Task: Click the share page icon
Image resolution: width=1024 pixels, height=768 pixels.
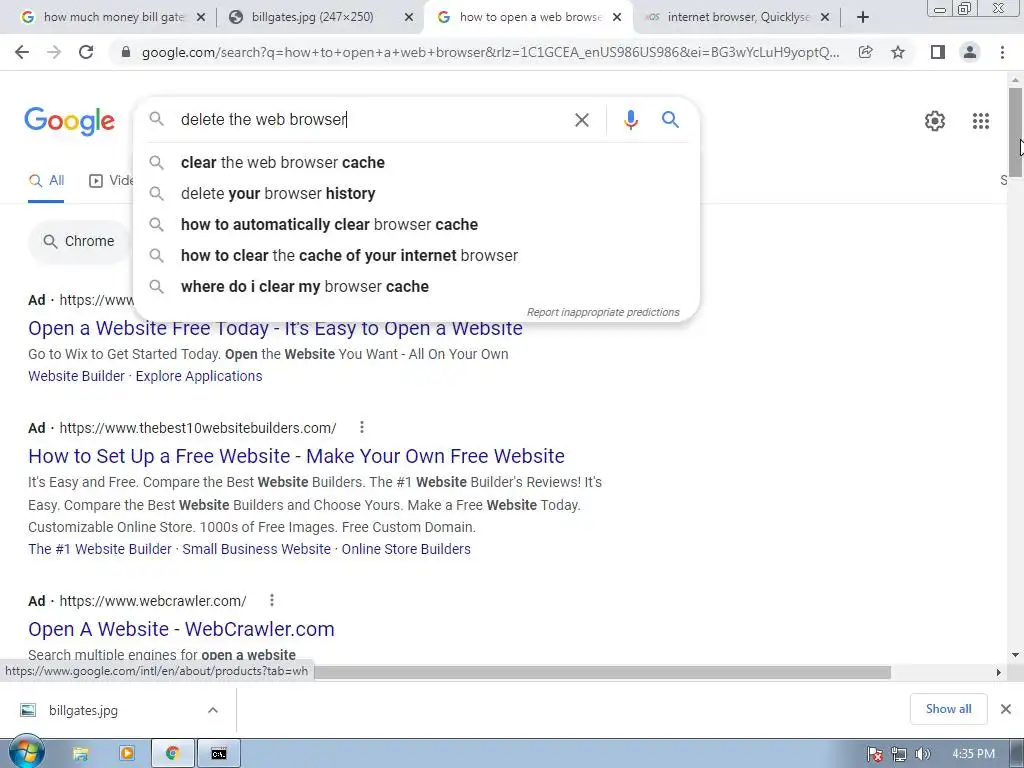Action: pyautogui.click(x=865, y=52)
